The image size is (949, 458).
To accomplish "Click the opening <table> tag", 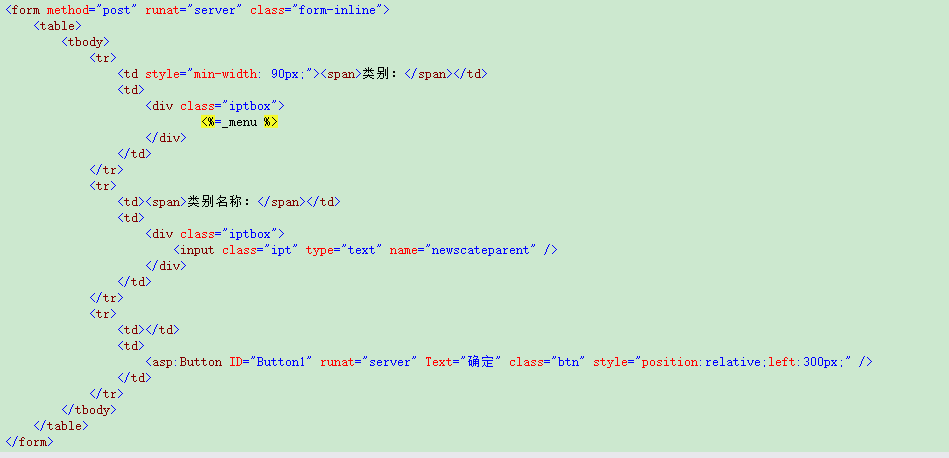I will coord(57,26).
